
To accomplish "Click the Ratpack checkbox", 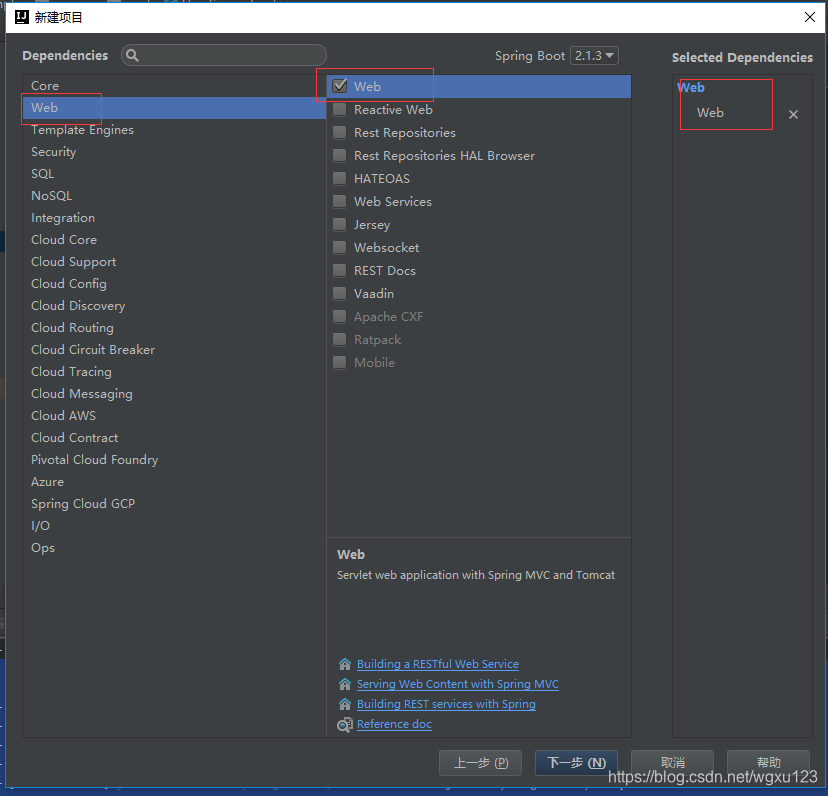I will coord(340,339).
